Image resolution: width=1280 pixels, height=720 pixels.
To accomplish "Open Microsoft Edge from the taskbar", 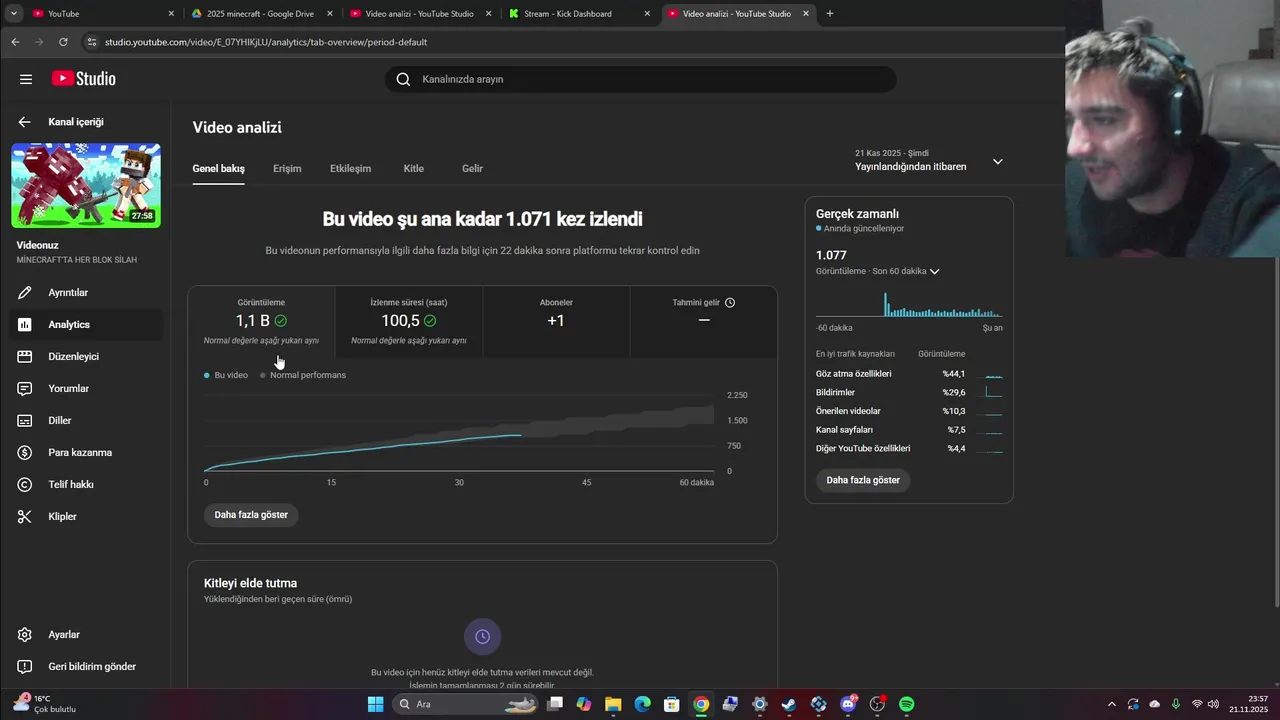I will 643,704.
